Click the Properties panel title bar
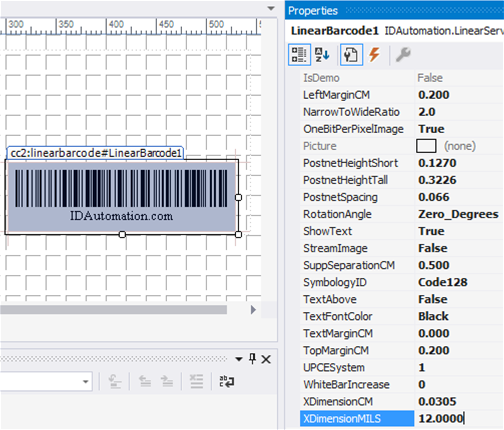The width and height of the screenshot is (504, 430). [x=395, y=11]
